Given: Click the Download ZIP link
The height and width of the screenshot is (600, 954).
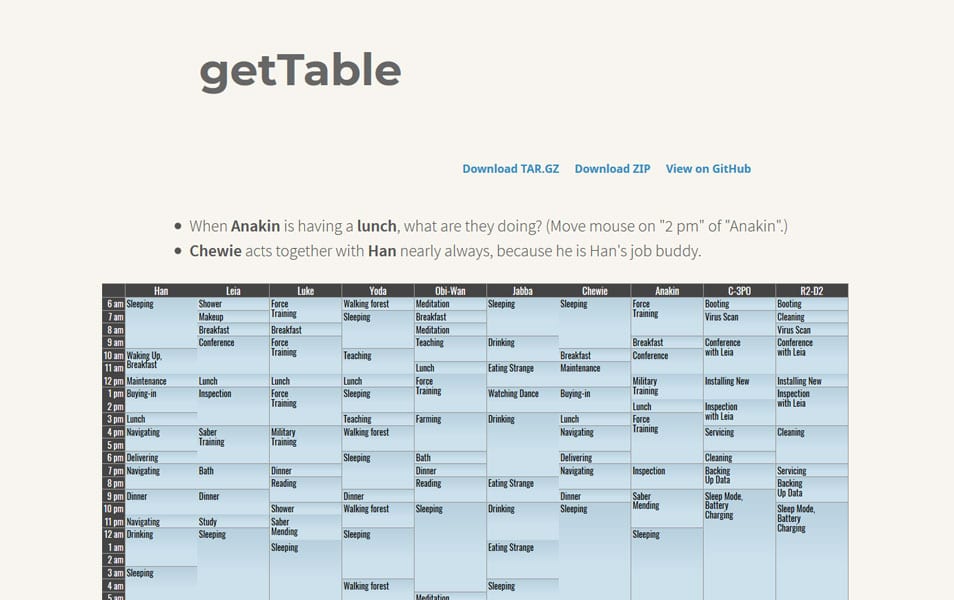Looking at the screenshot, I should click(x=612, y=169).
